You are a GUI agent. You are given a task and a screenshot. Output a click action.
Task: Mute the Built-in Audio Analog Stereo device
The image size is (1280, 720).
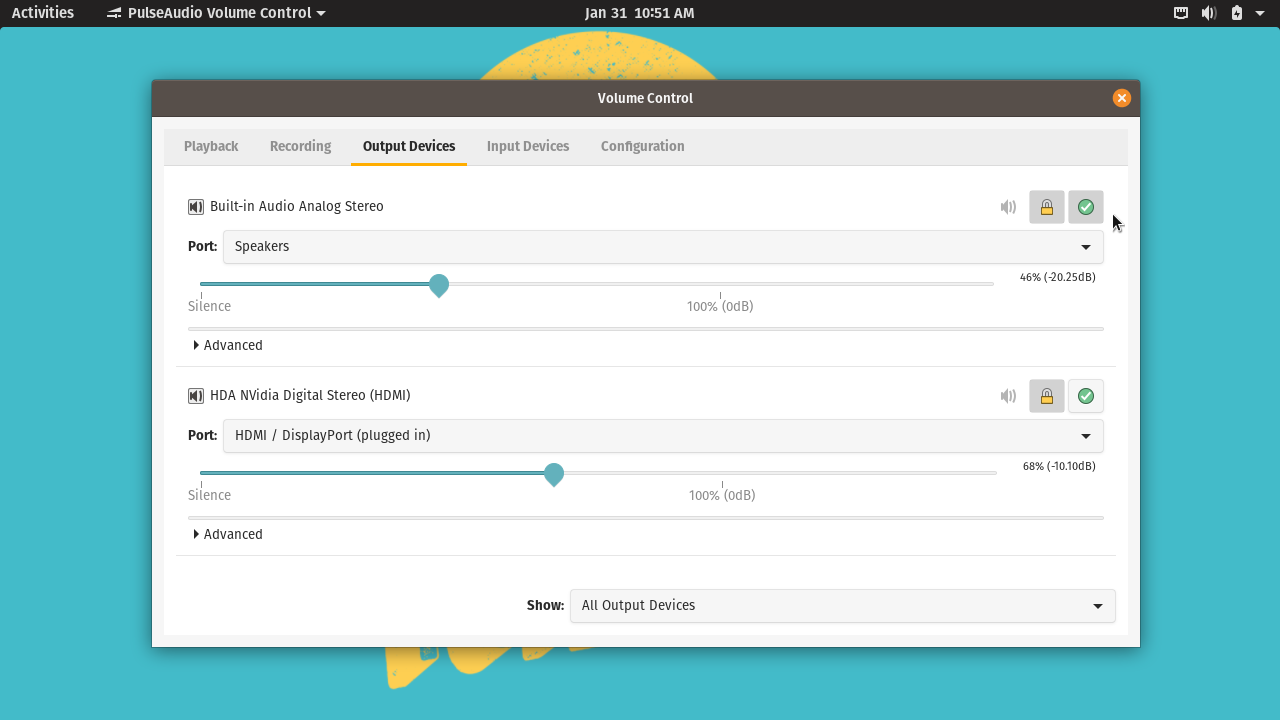pos(1008,207)
